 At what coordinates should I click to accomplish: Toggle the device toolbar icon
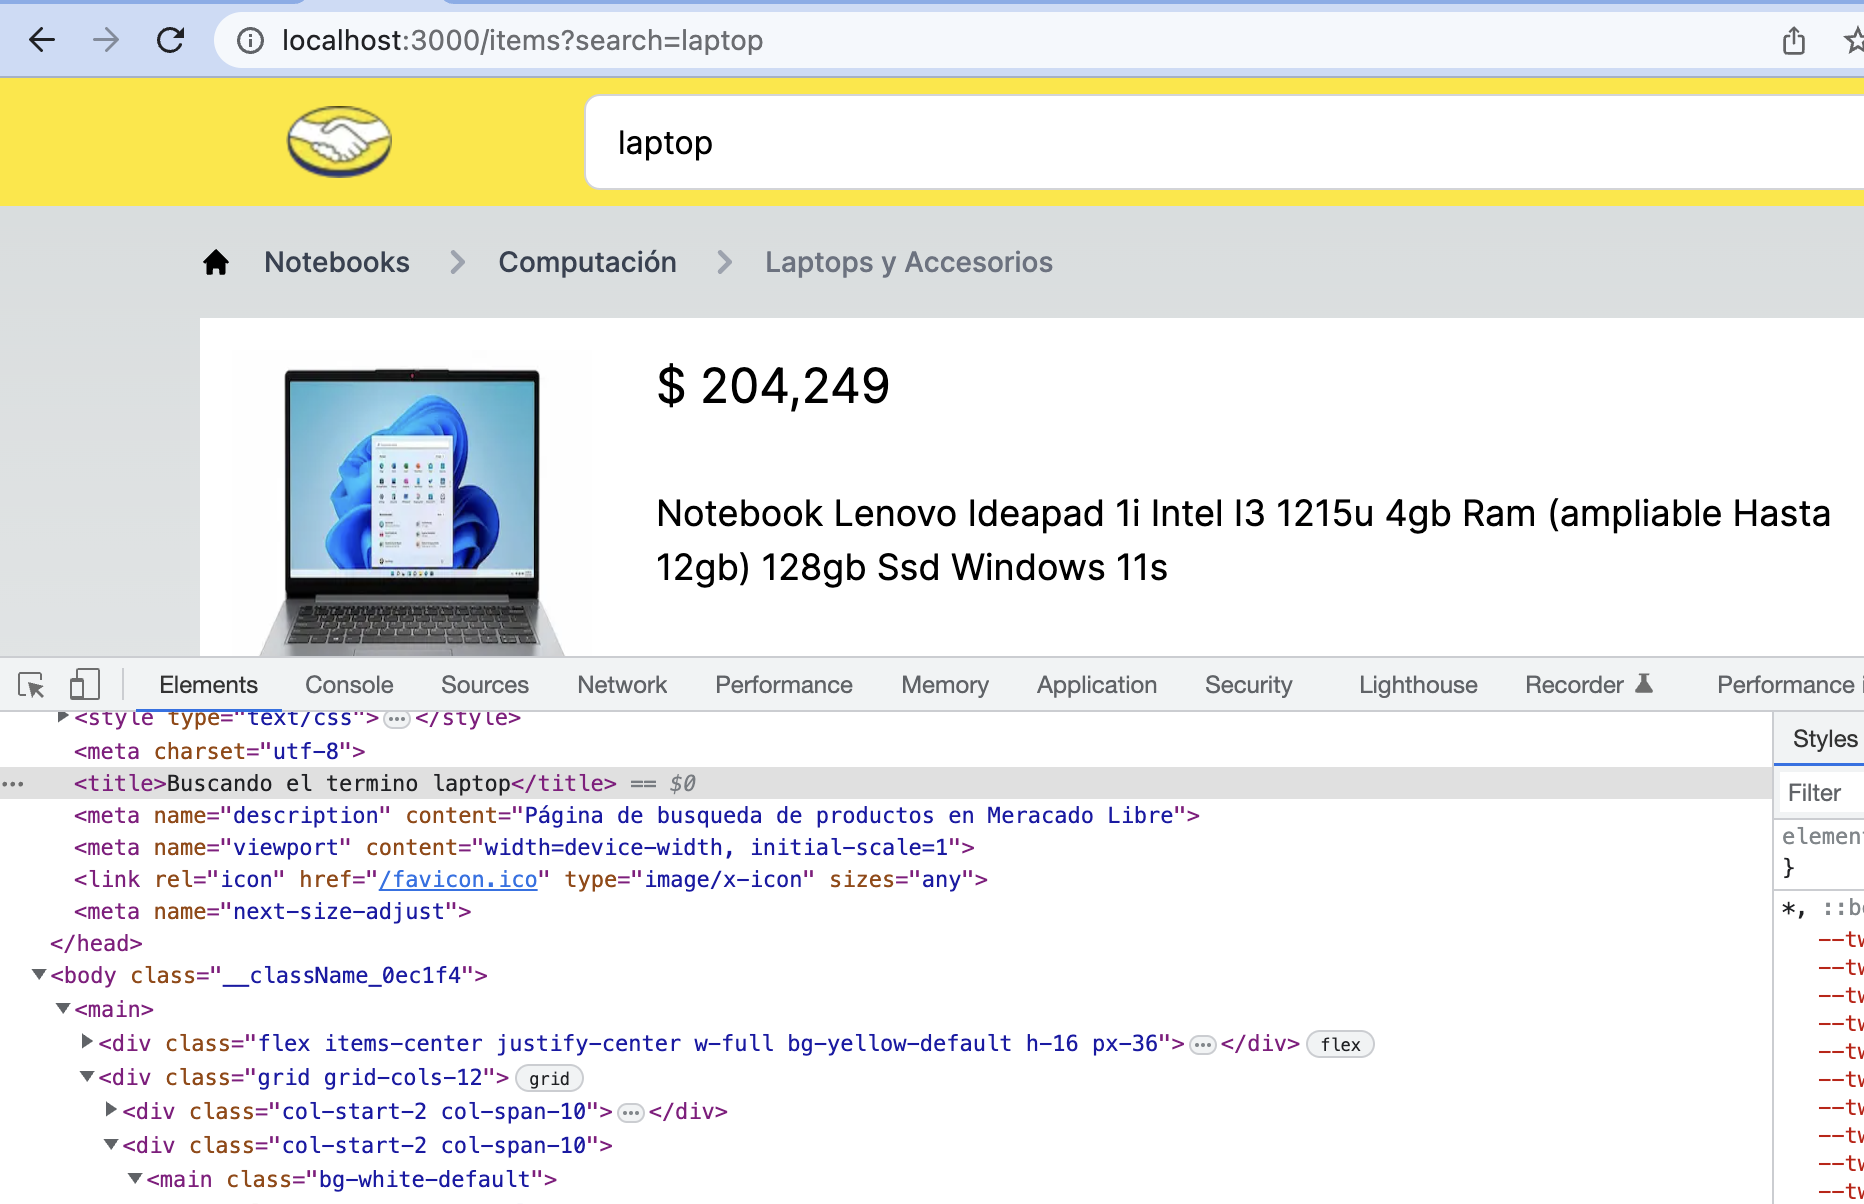coord(84,685)
